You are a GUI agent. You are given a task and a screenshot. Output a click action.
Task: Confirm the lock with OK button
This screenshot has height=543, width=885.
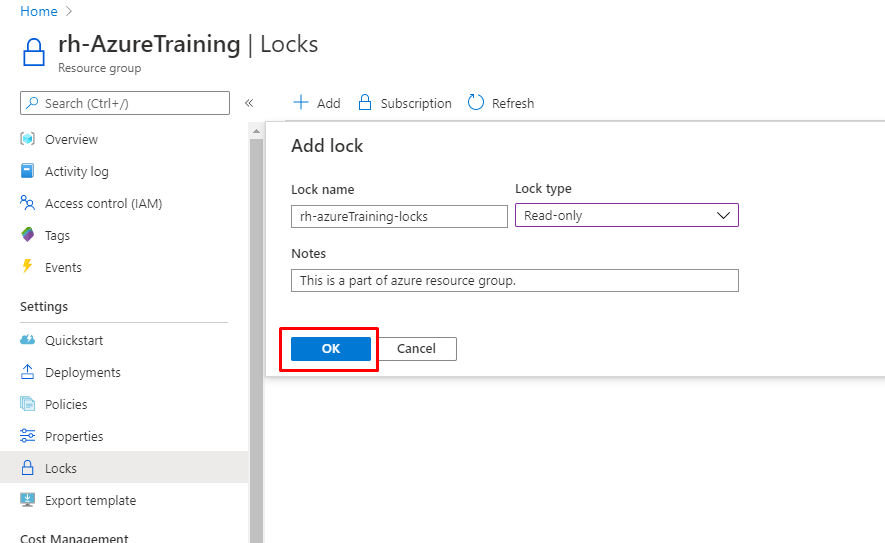[331, 349]
